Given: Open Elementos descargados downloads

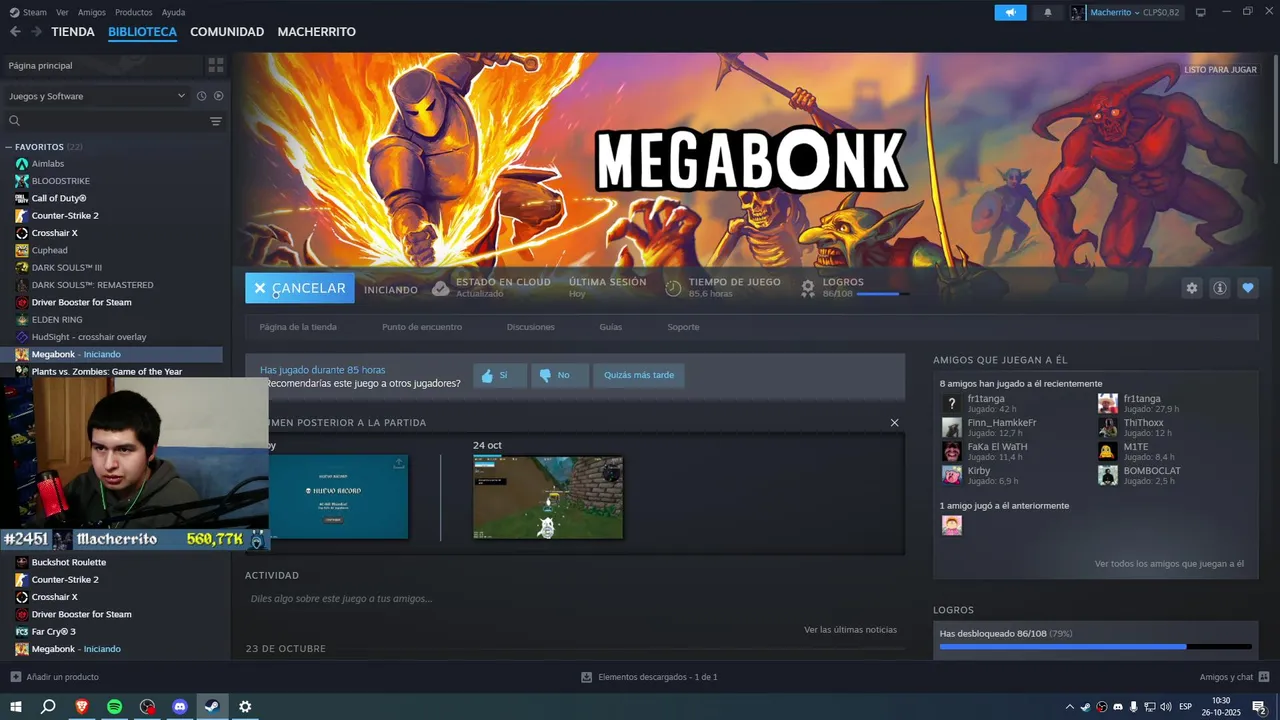Looking at the screenshot, I should [x=649, y=677].
